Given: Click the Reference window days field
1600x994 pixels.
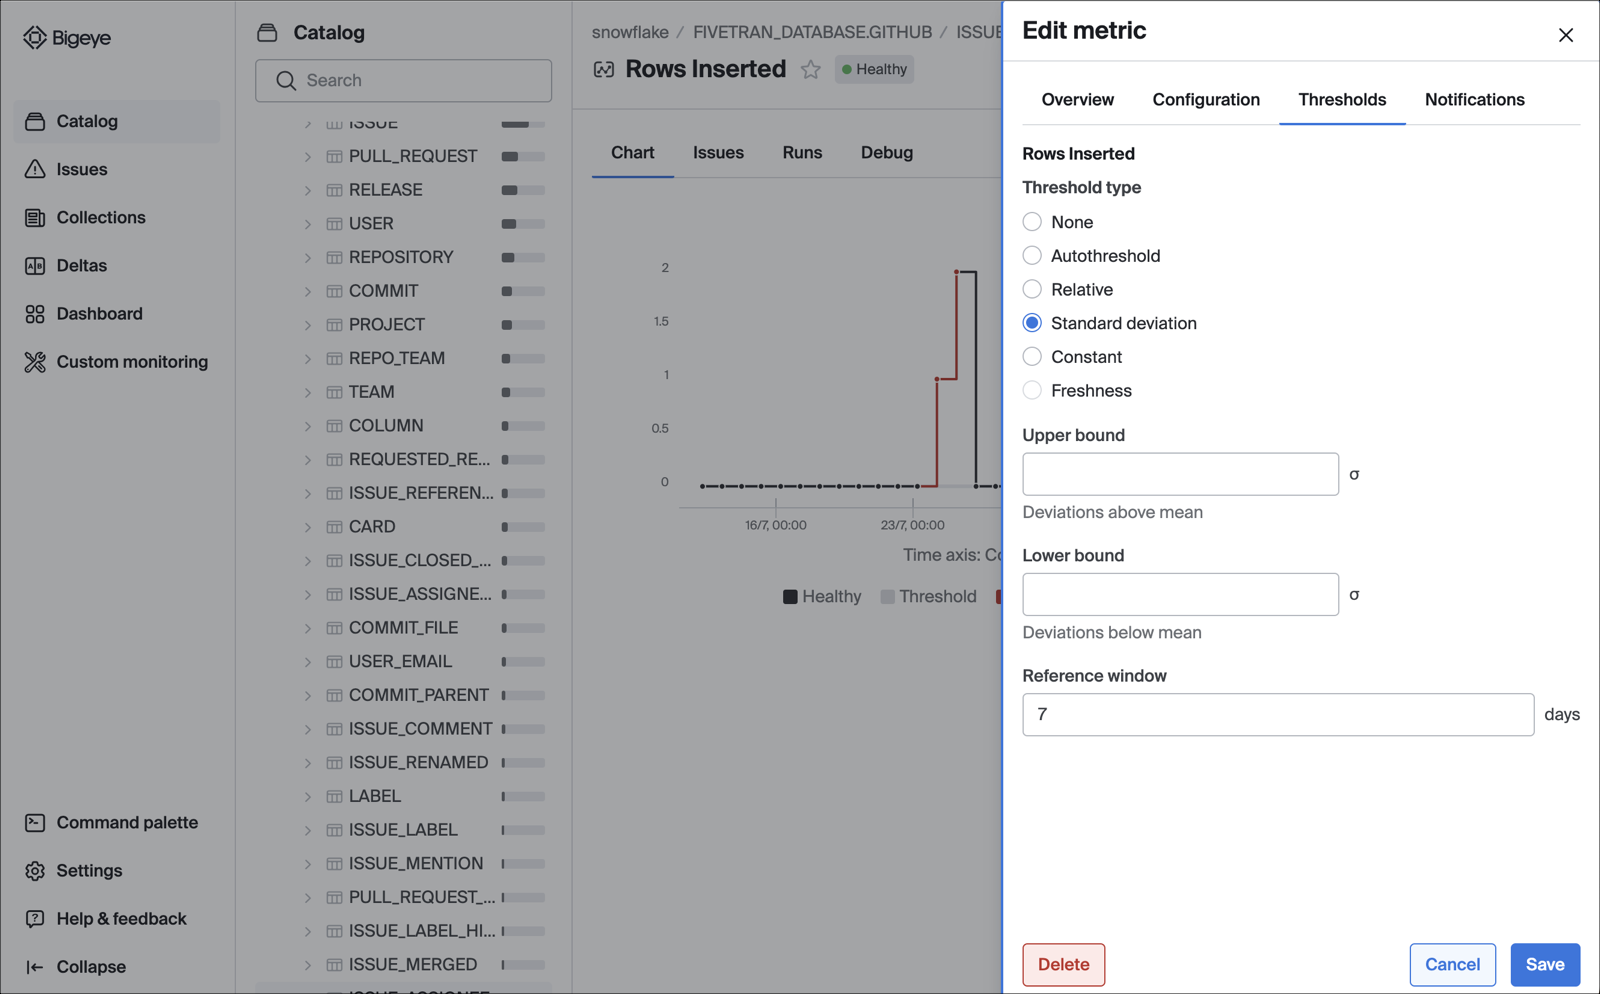Looking at the screenshot, I should point(1278,715).
